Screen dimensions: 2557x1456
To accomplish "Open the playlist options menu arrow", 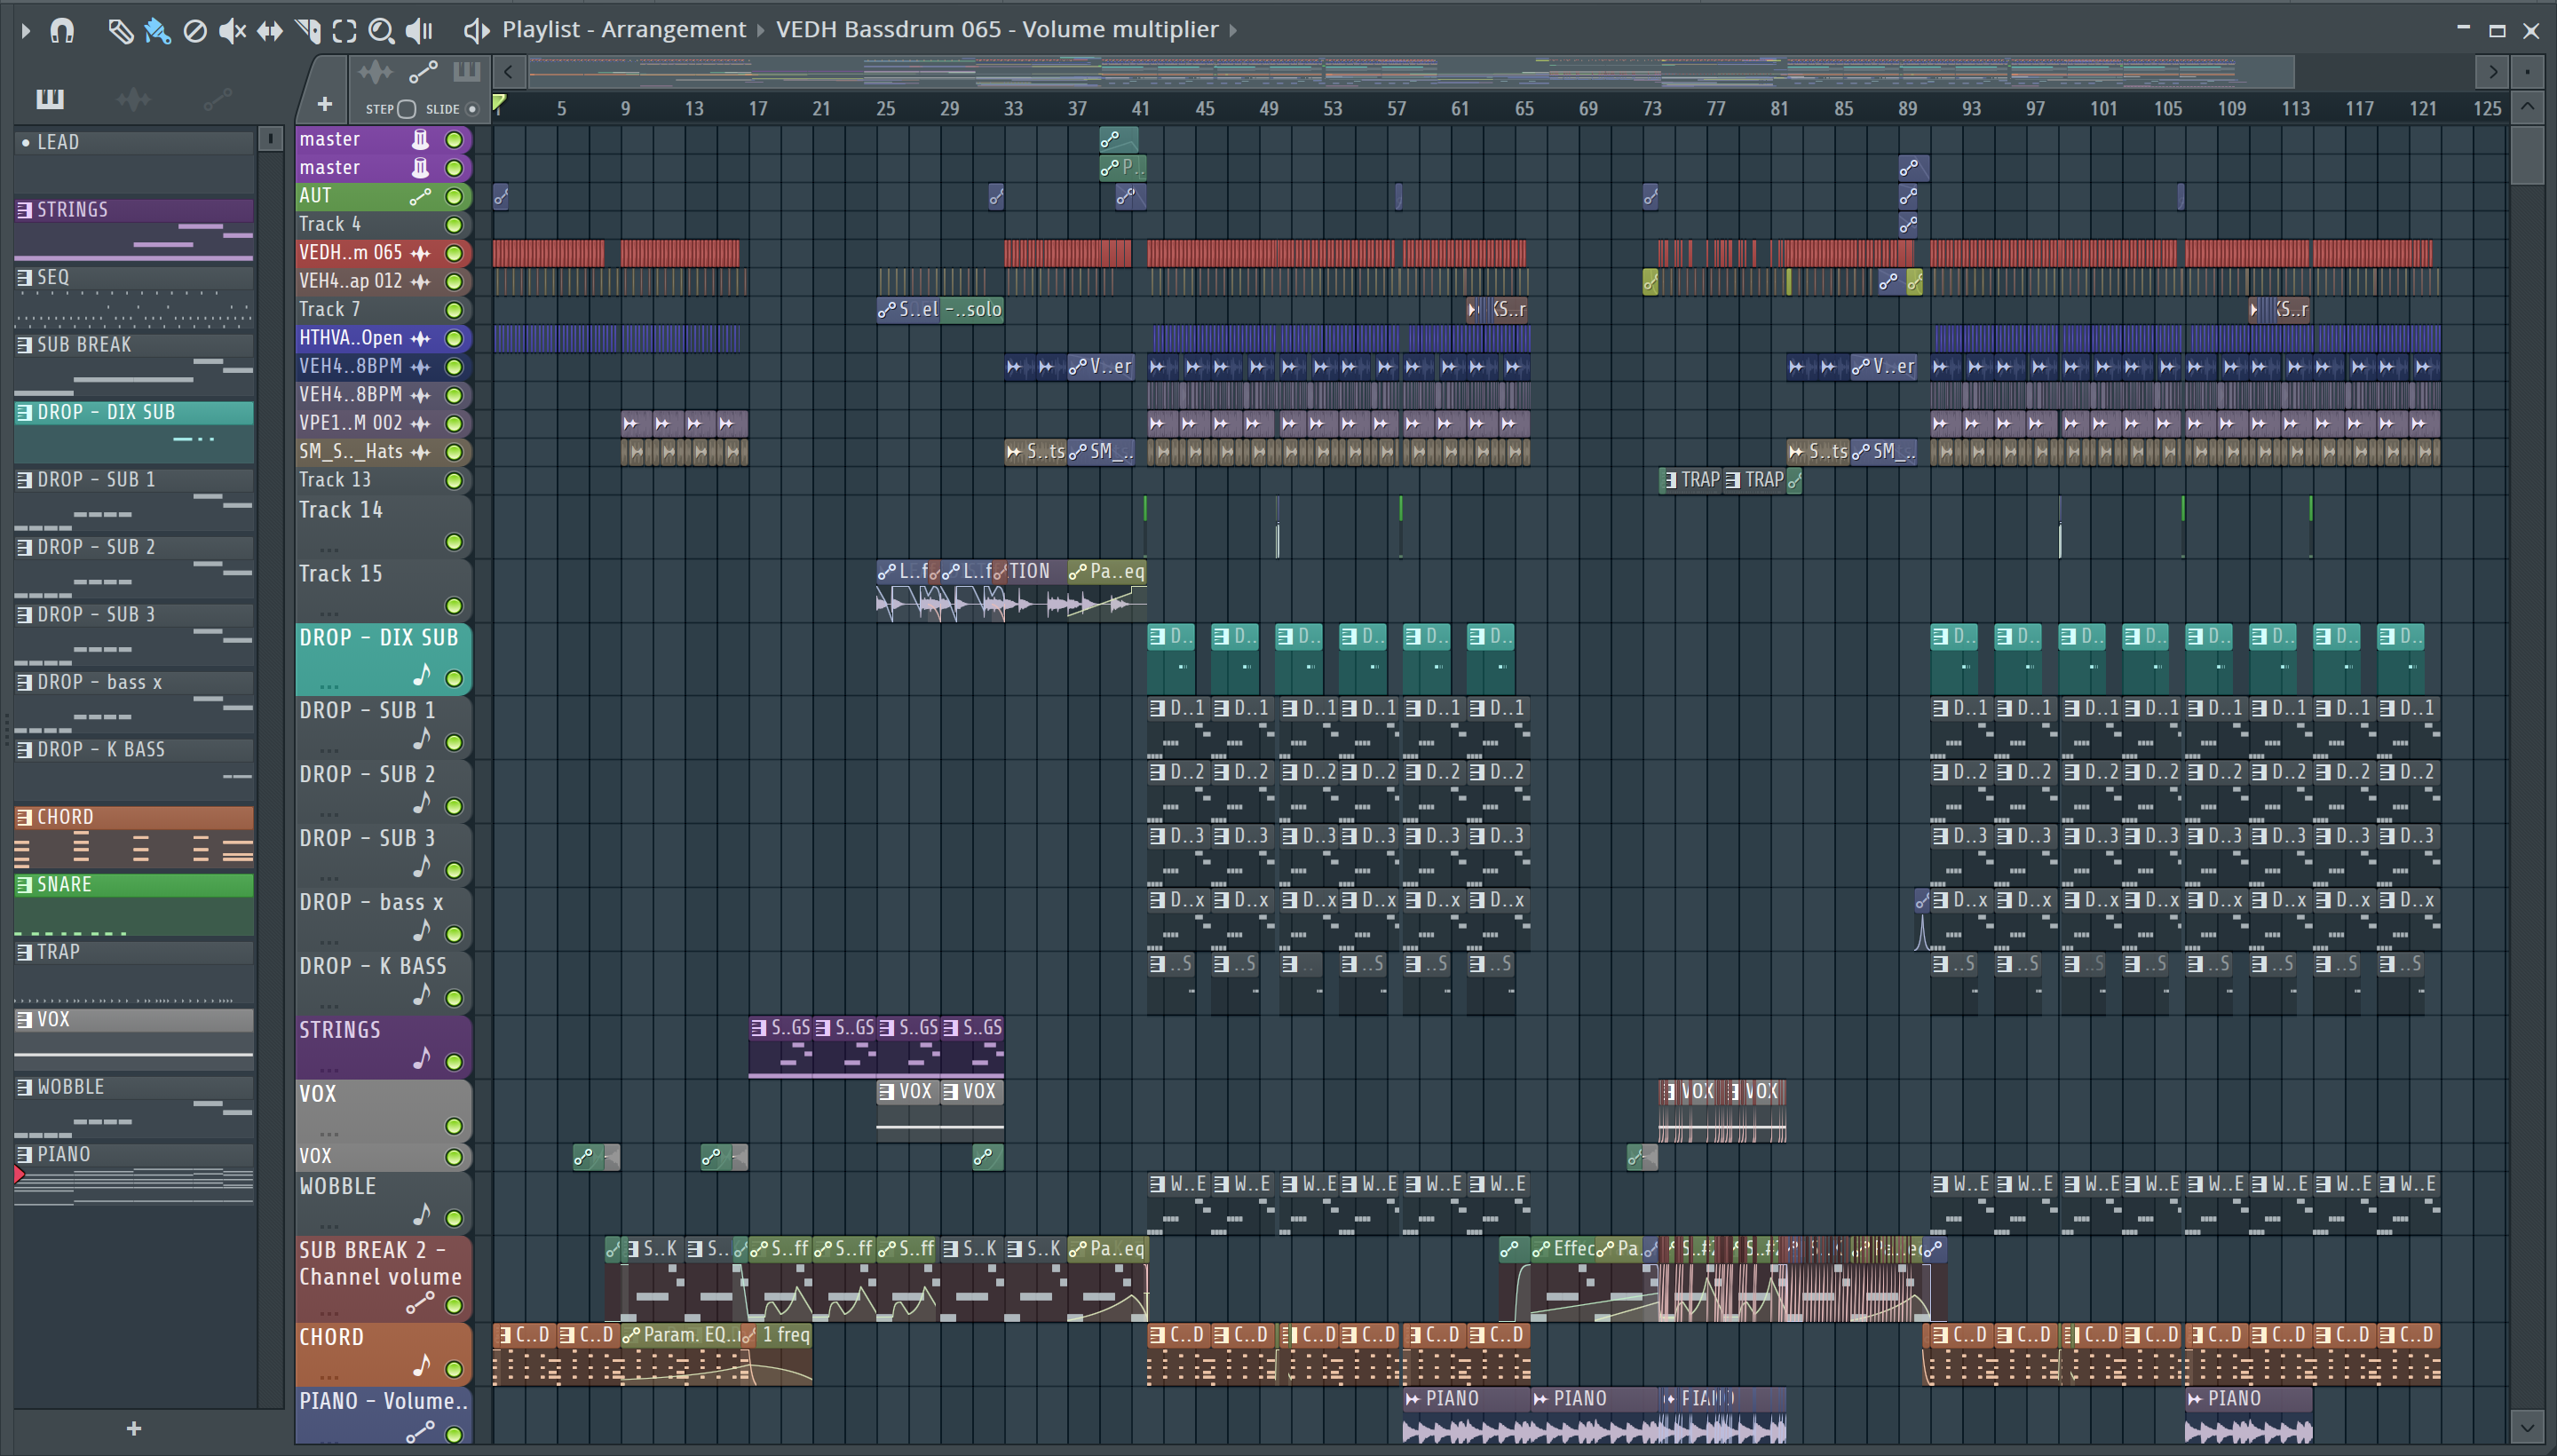I will click(25, 31).
